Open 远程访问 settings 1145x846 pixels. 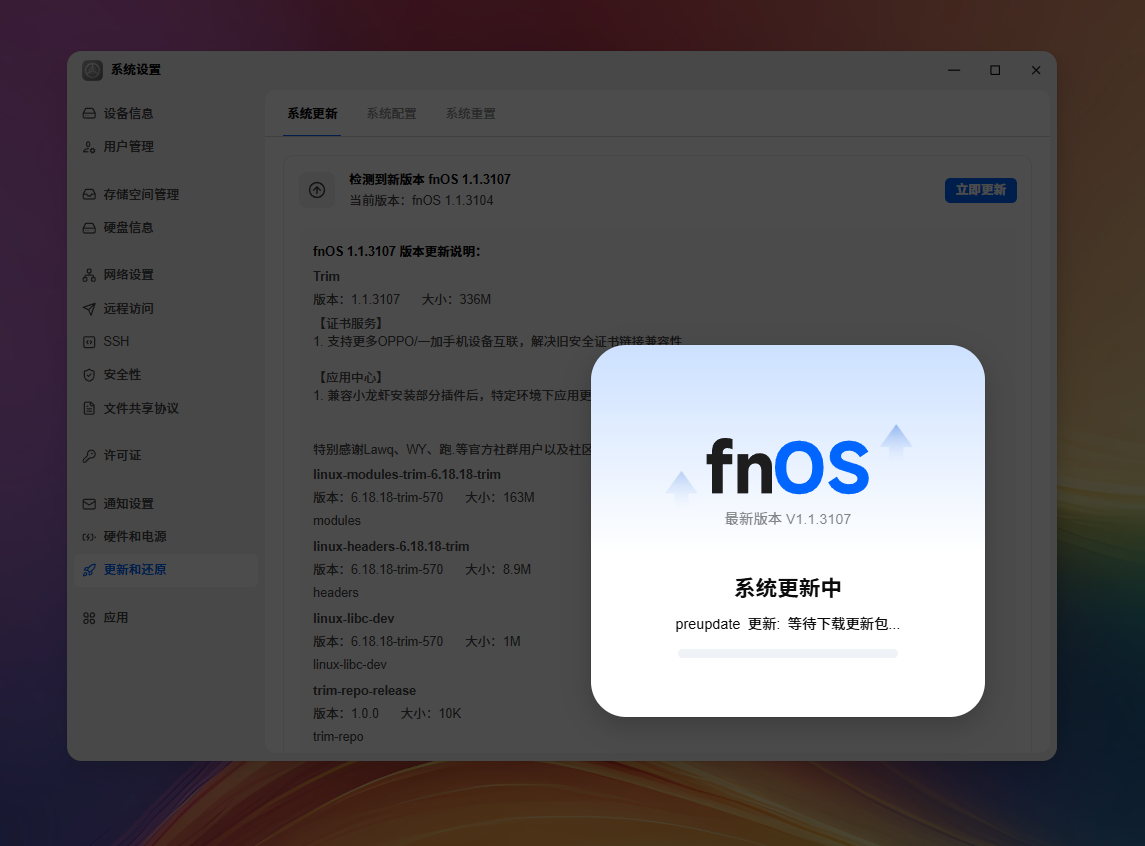[166, 309]
